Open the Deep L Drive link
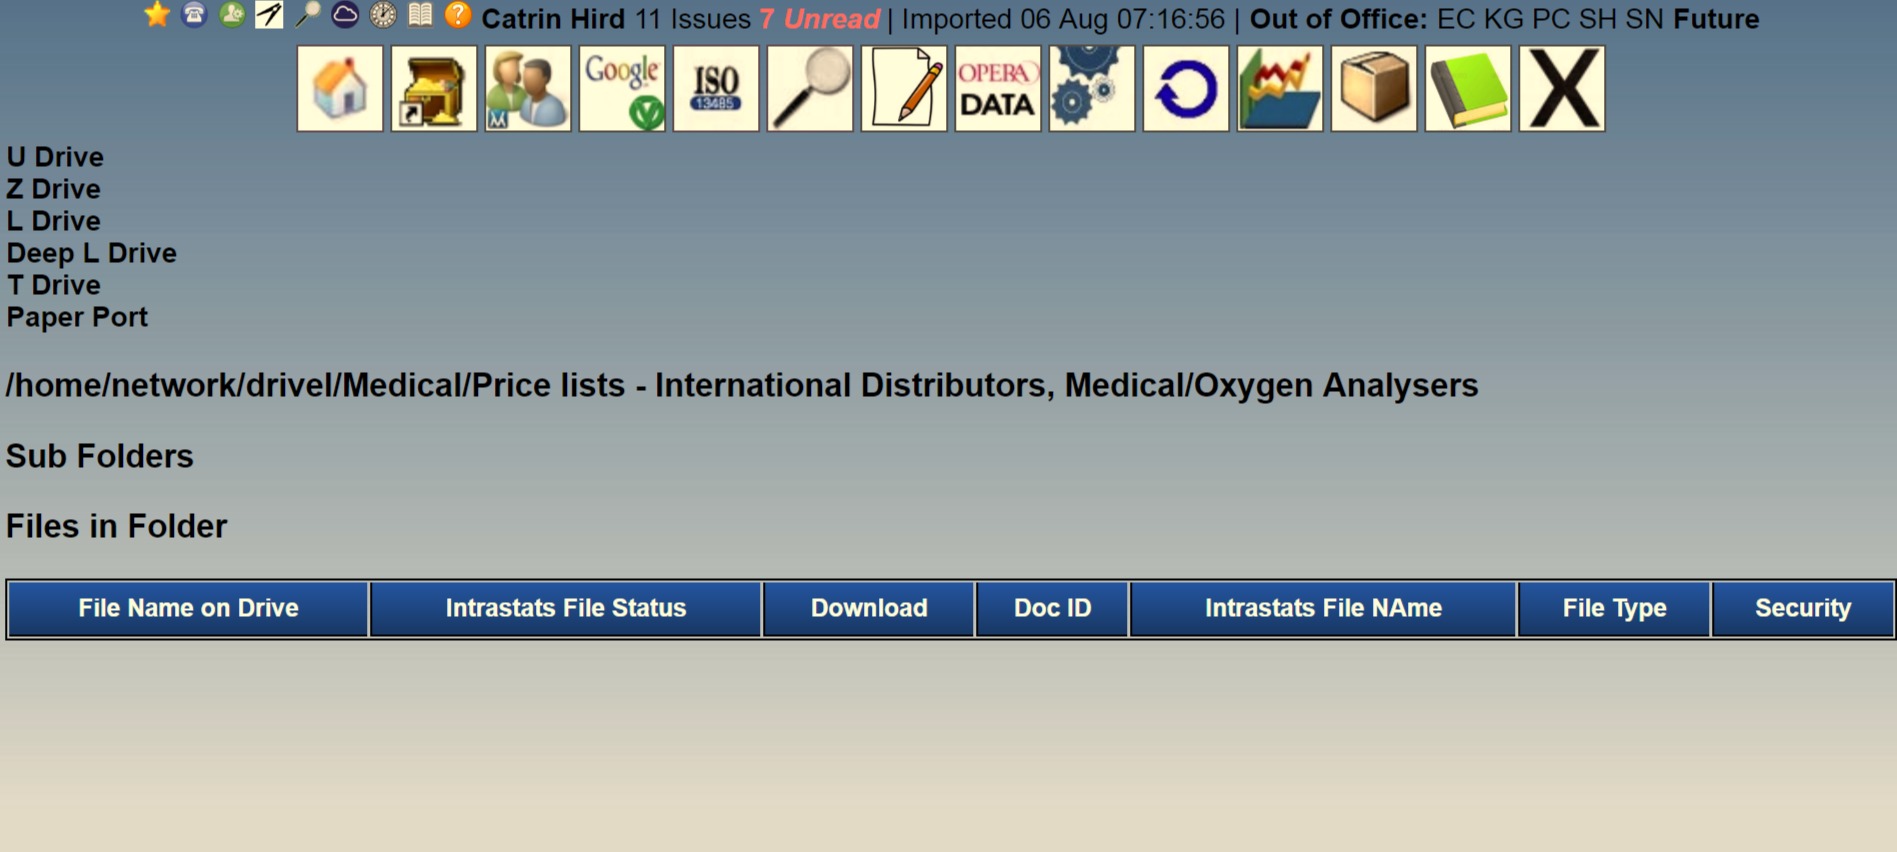Image resolution: width=1897 pixels, height=852 pixels. click(x=91, y=253)
